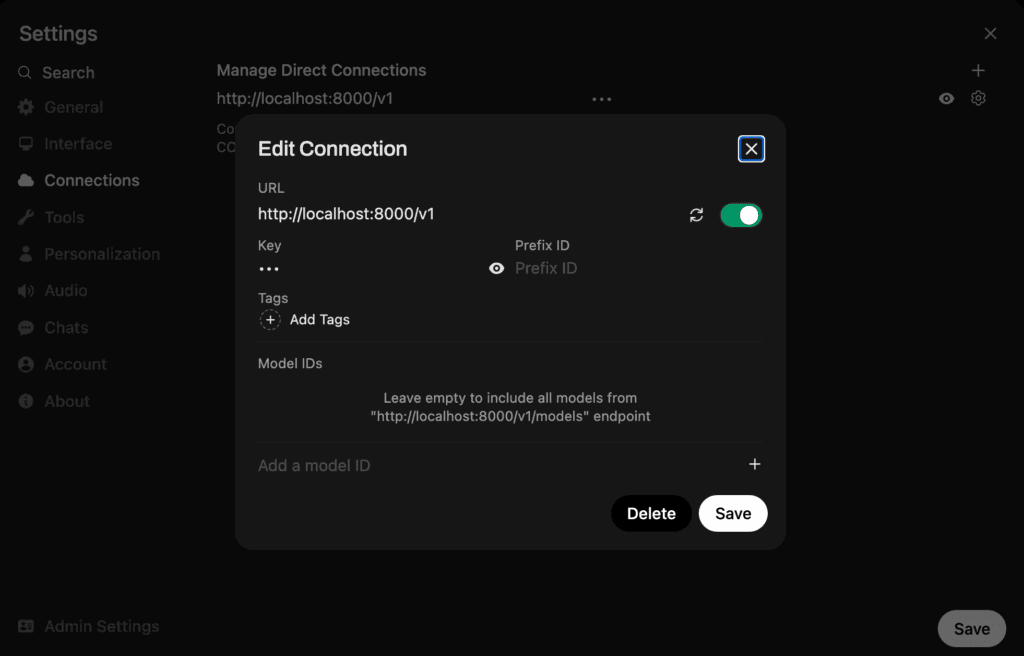This screenshot has height=656, width=1024.
Task: Show the API key with eye icon
Action: (x=496, y=269)
